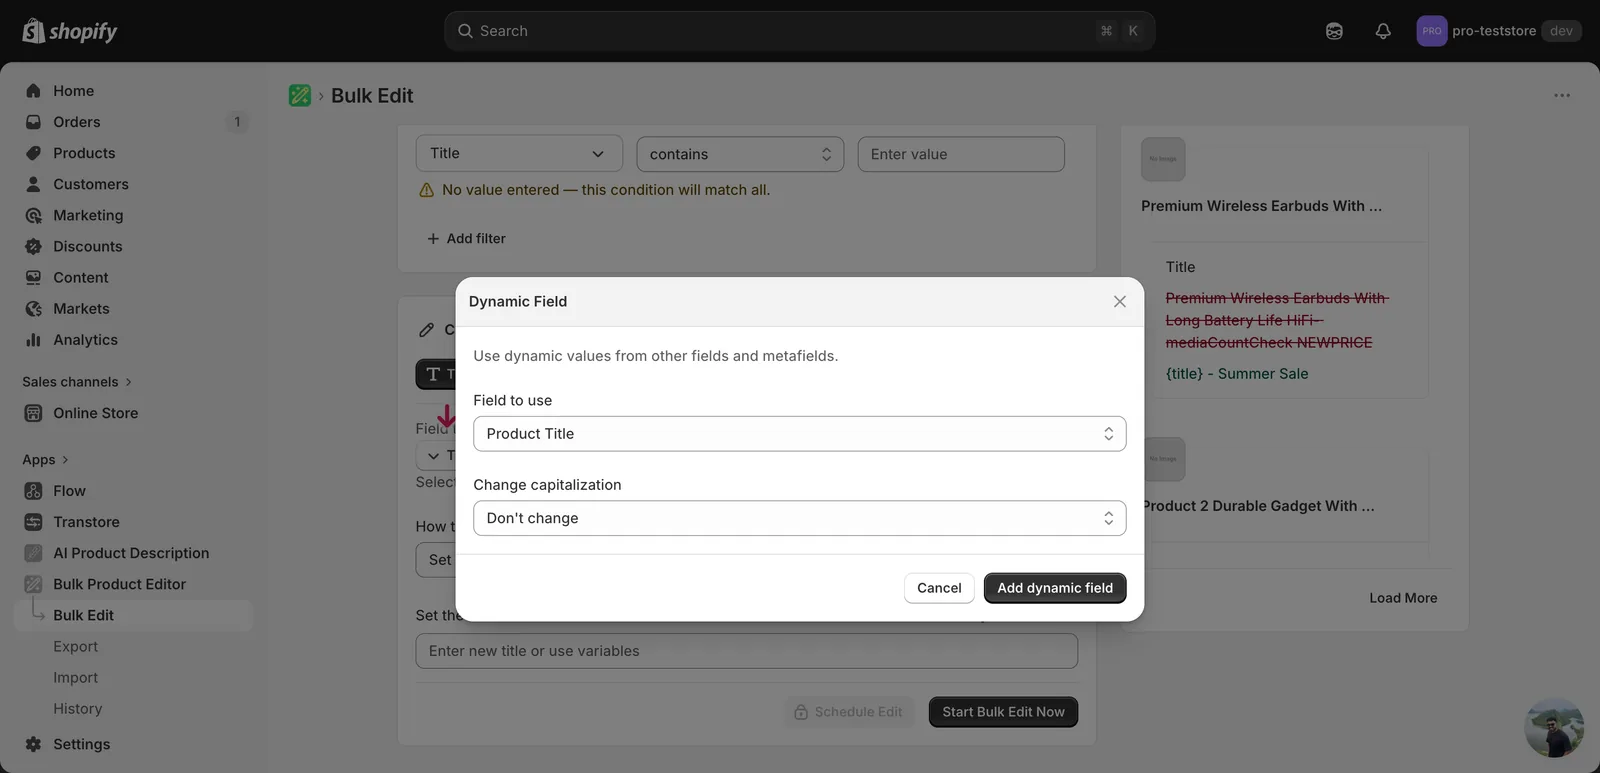Click the Shopify logo

click(x=70, y=31)
